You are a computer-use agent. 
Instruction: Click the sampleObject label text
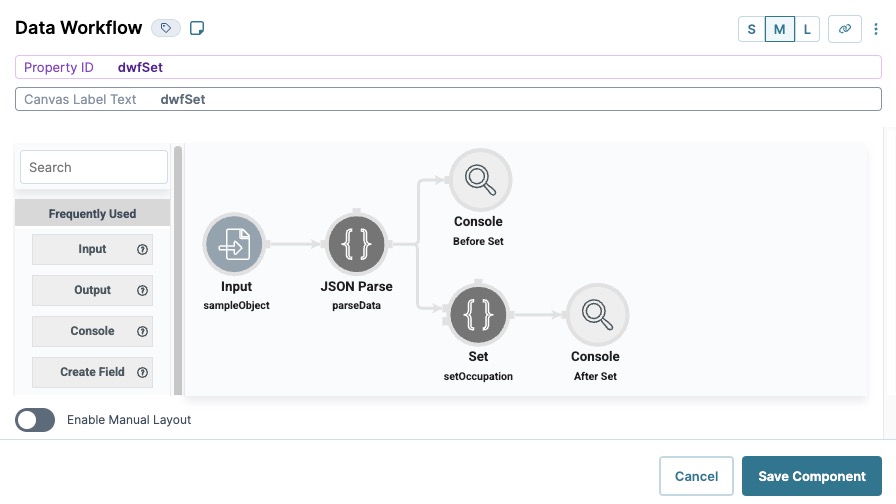(x=236, y=305)
